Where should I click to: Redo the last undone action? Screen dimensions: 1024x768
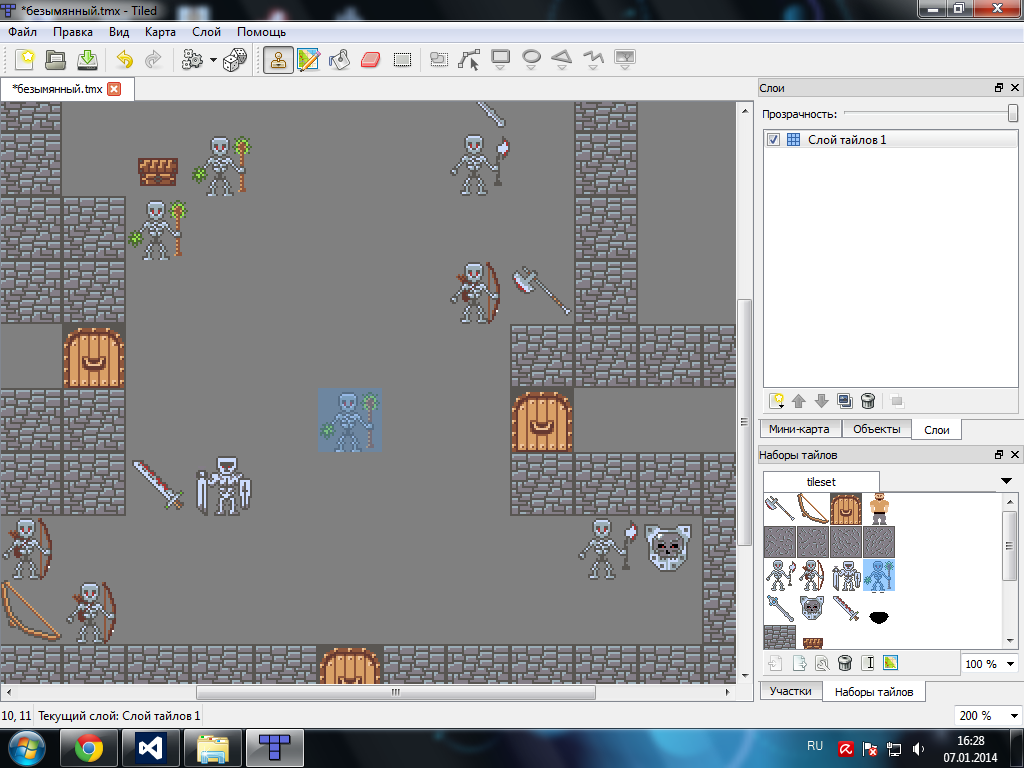153,59
